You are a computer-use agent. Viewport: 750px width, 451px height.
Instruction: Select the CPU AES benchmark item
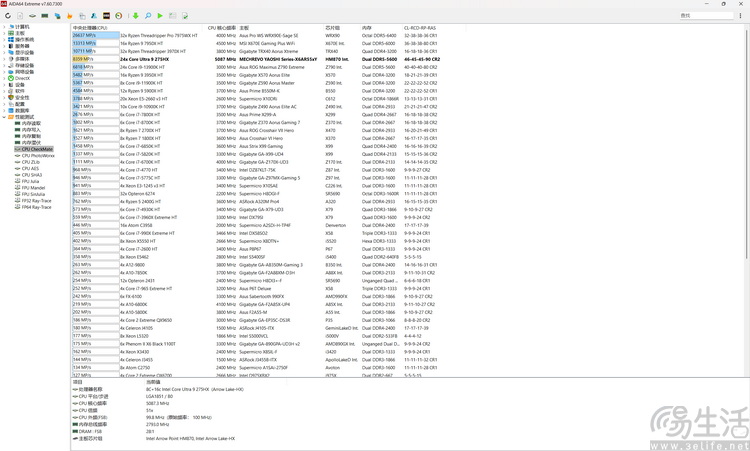pos(27,168)
